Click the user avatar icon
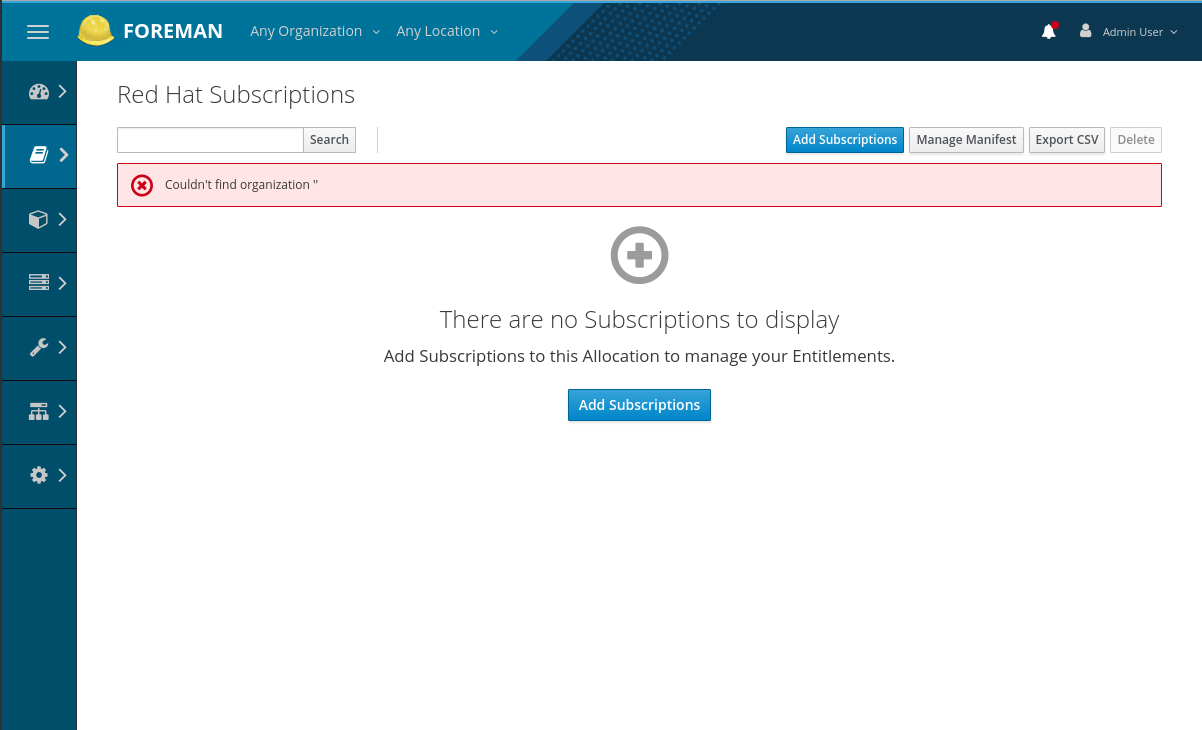This screenshot has width=1202, height=730. tap(1085, 31)
